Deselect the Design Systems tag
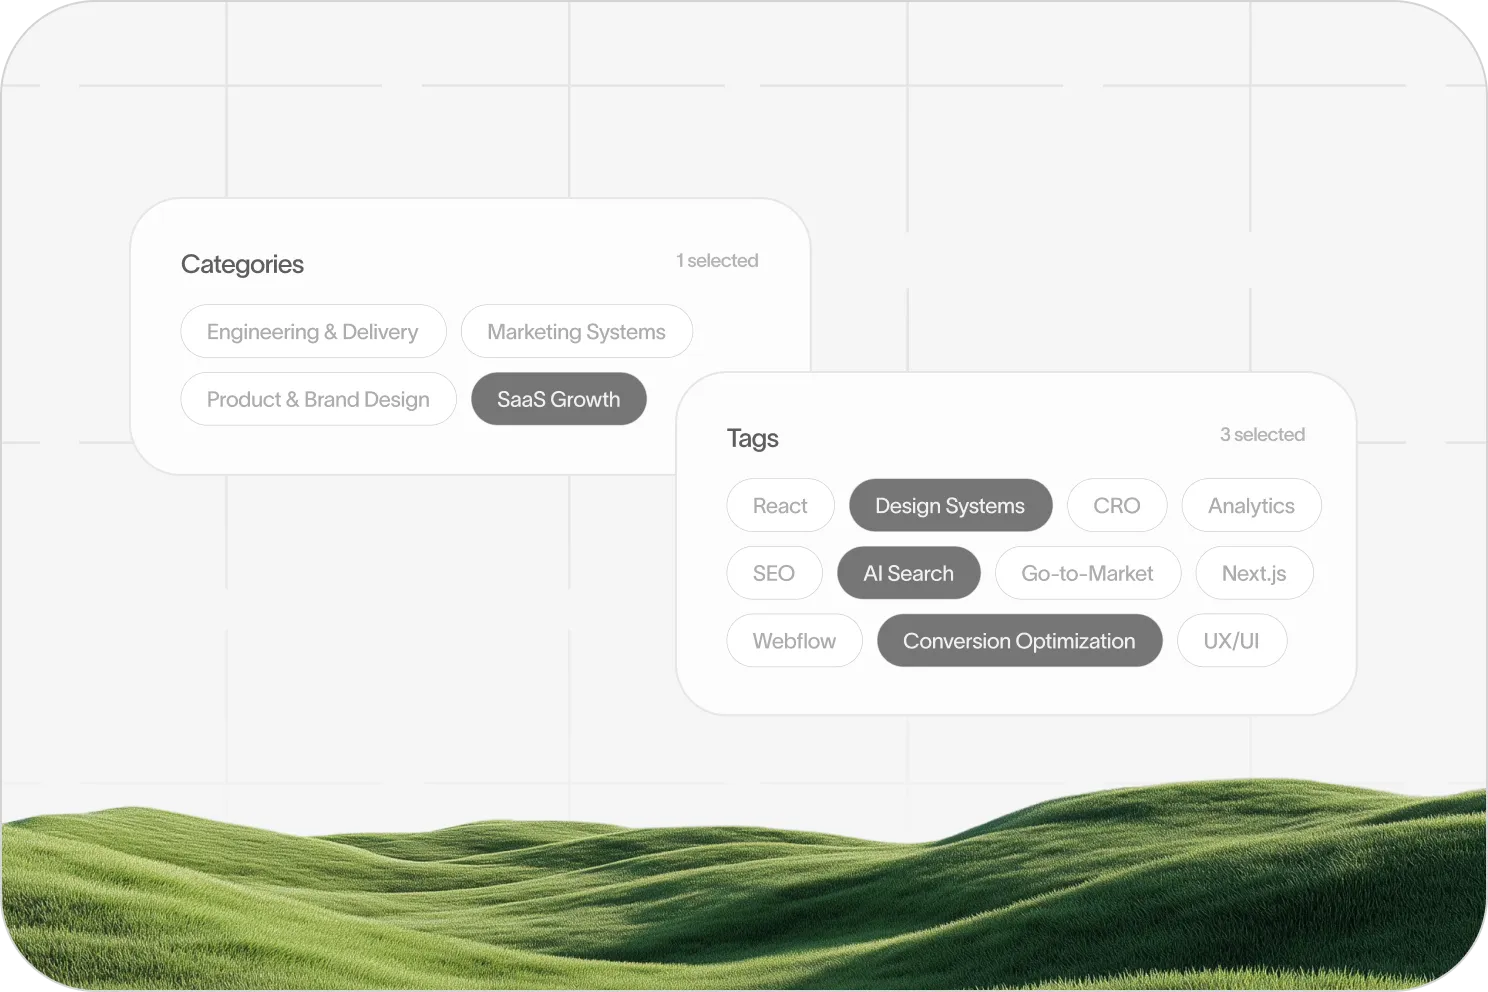The width and height of the screenshot is (1488, 992). [x=950, y=506]
